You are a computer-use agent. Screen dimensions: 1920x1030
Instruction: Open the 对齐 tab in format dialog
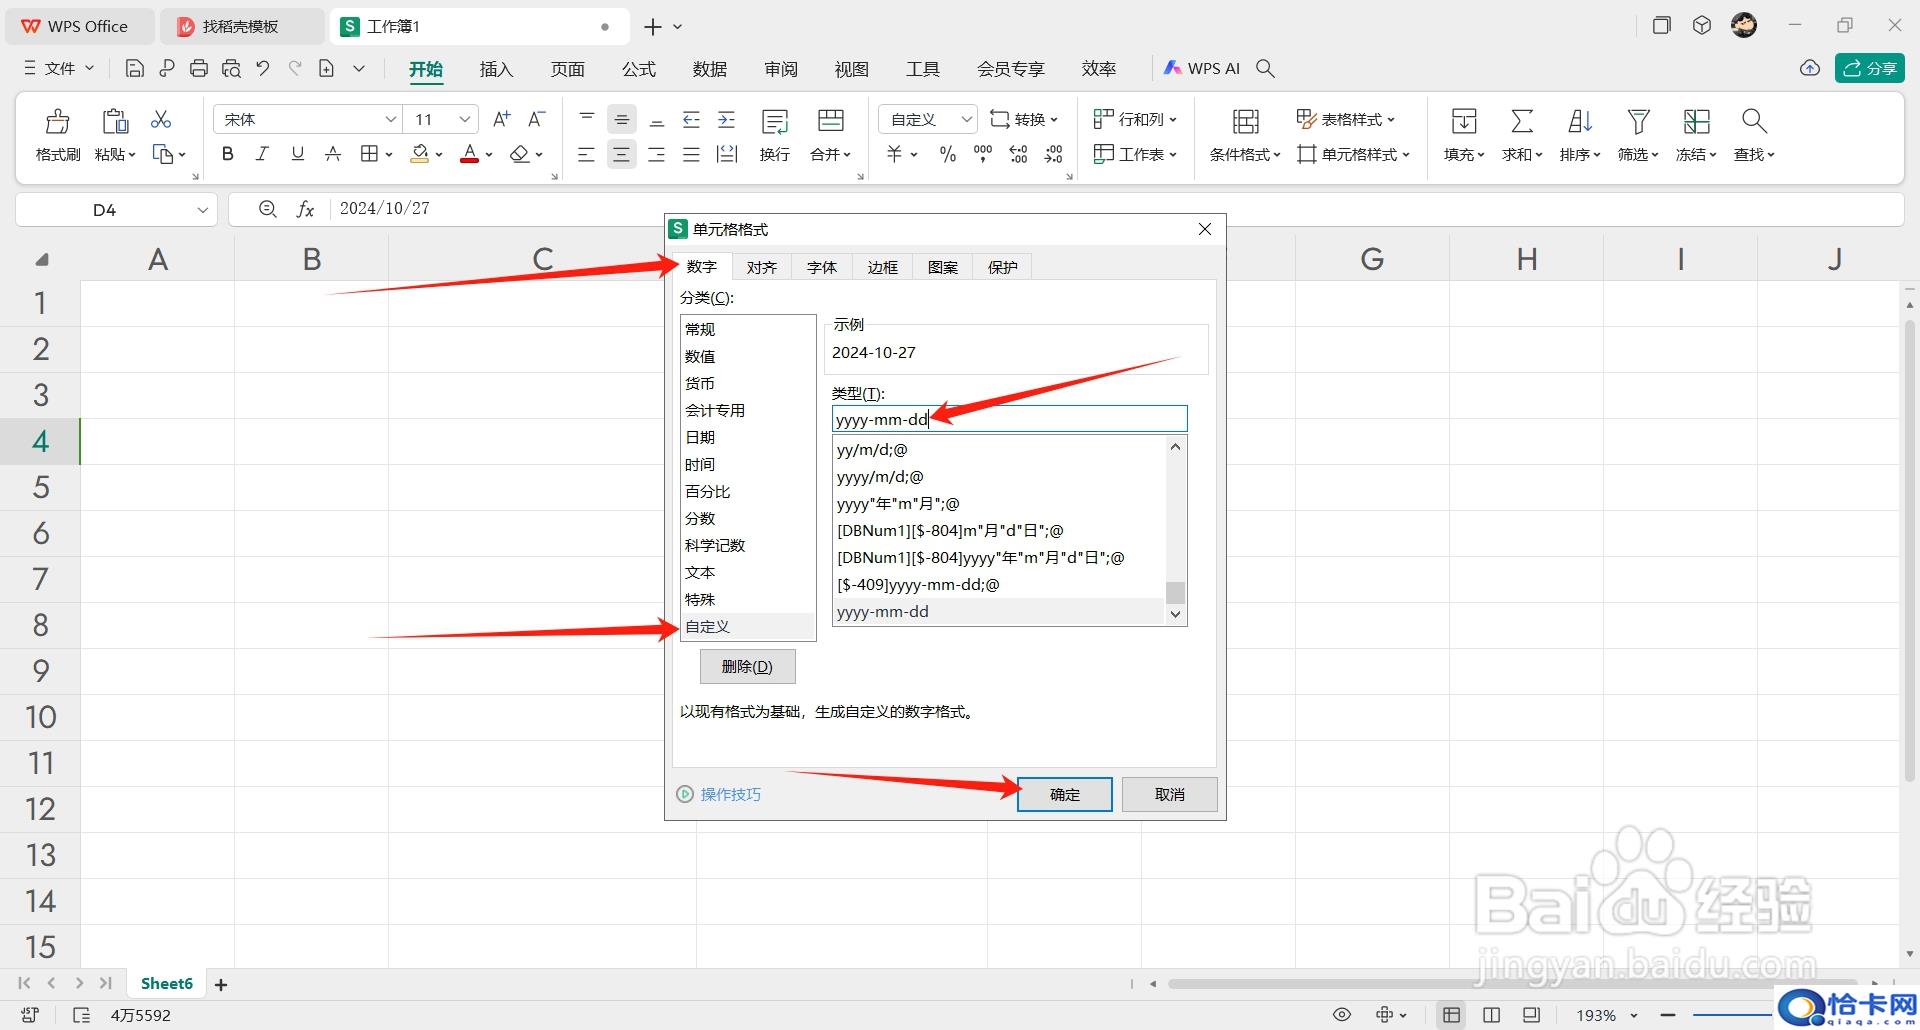click(762, 267)
